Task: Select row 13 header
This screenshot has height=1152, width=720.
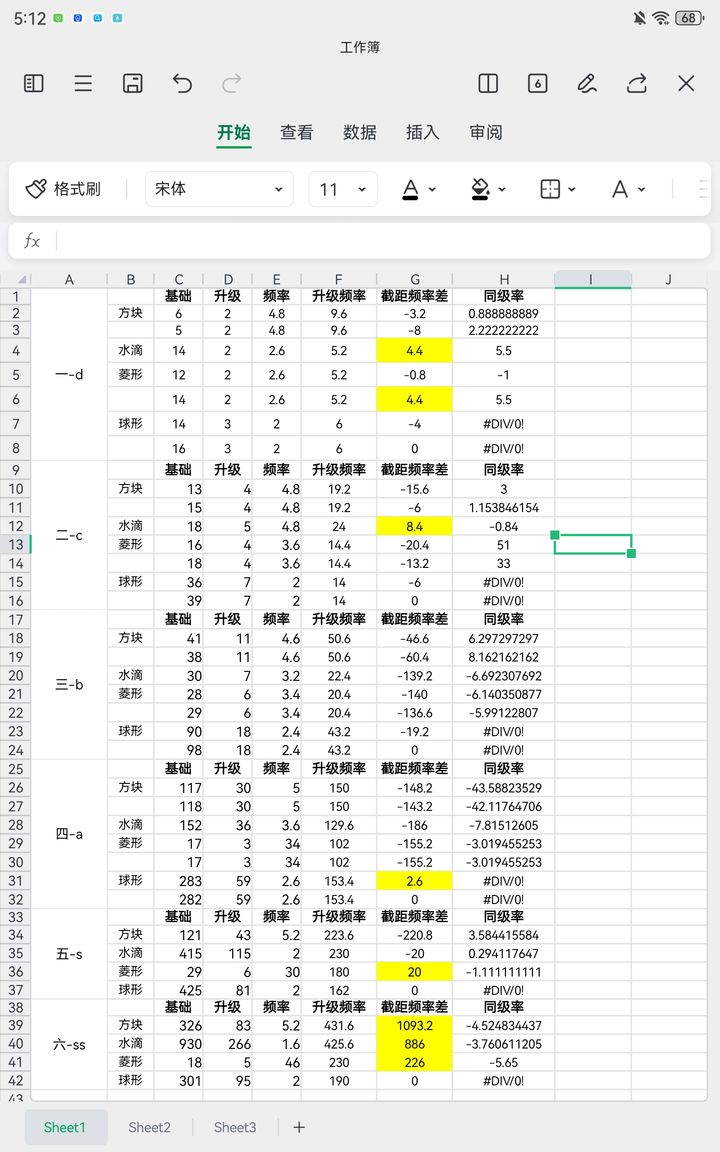Action: pyautogui.click(x=15, y=544)
